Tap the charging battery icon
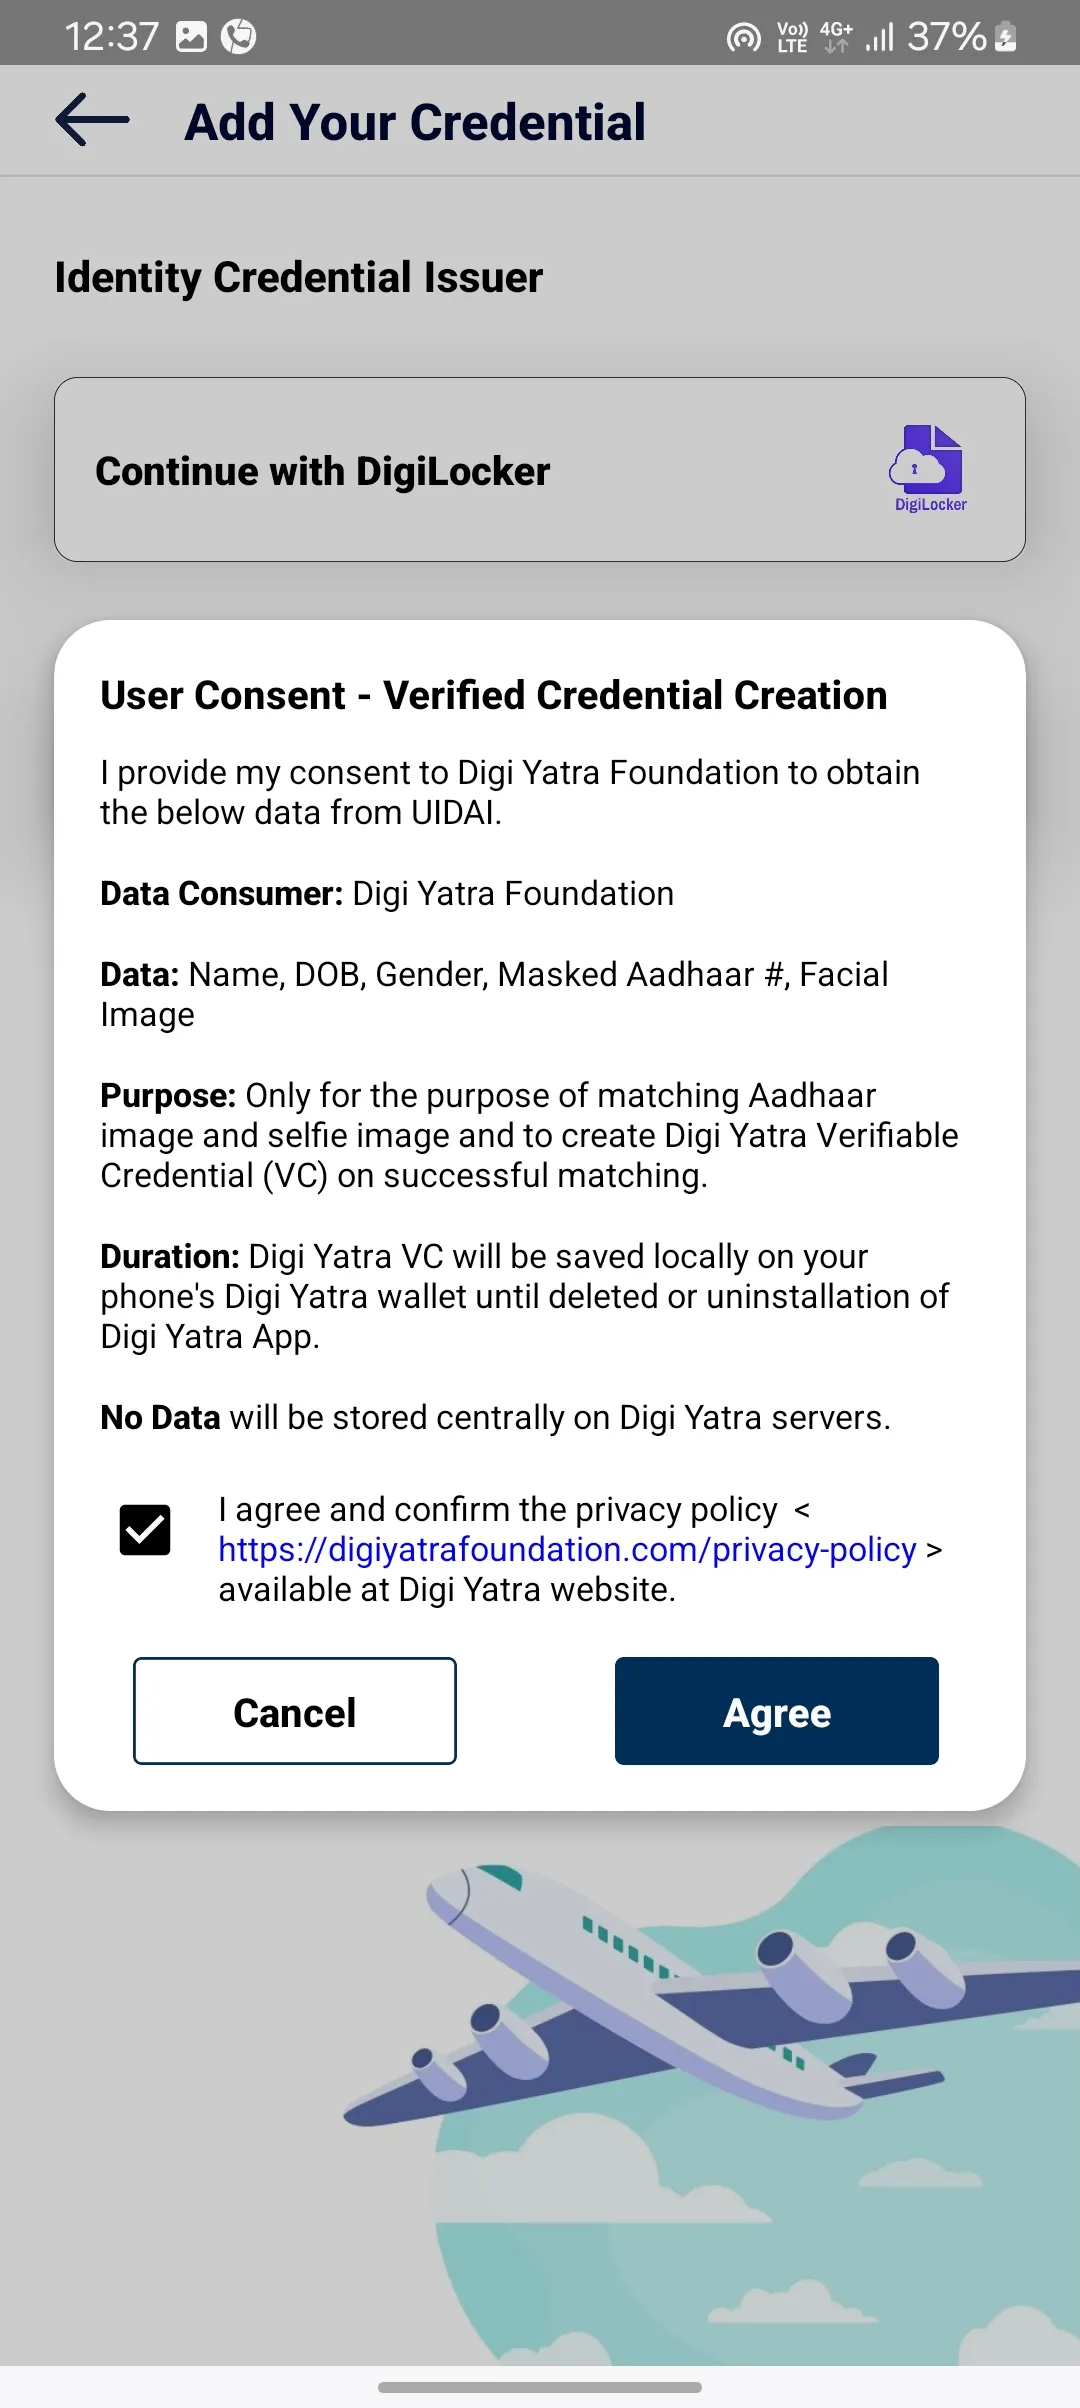The width and height of the screenshot is (1080, 2408). [x=1004, y=38]
